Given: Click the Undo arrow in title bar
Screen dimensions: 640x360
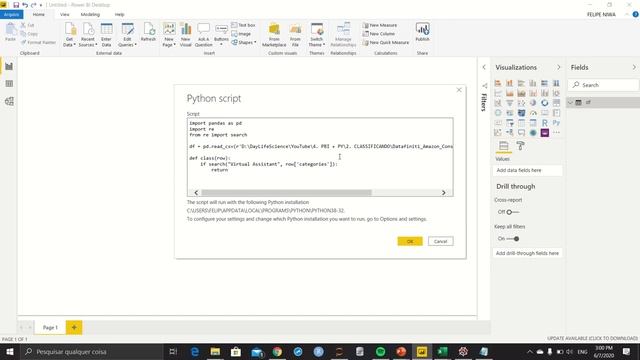Looking at the screenshot, I should (x=25, y=5).
